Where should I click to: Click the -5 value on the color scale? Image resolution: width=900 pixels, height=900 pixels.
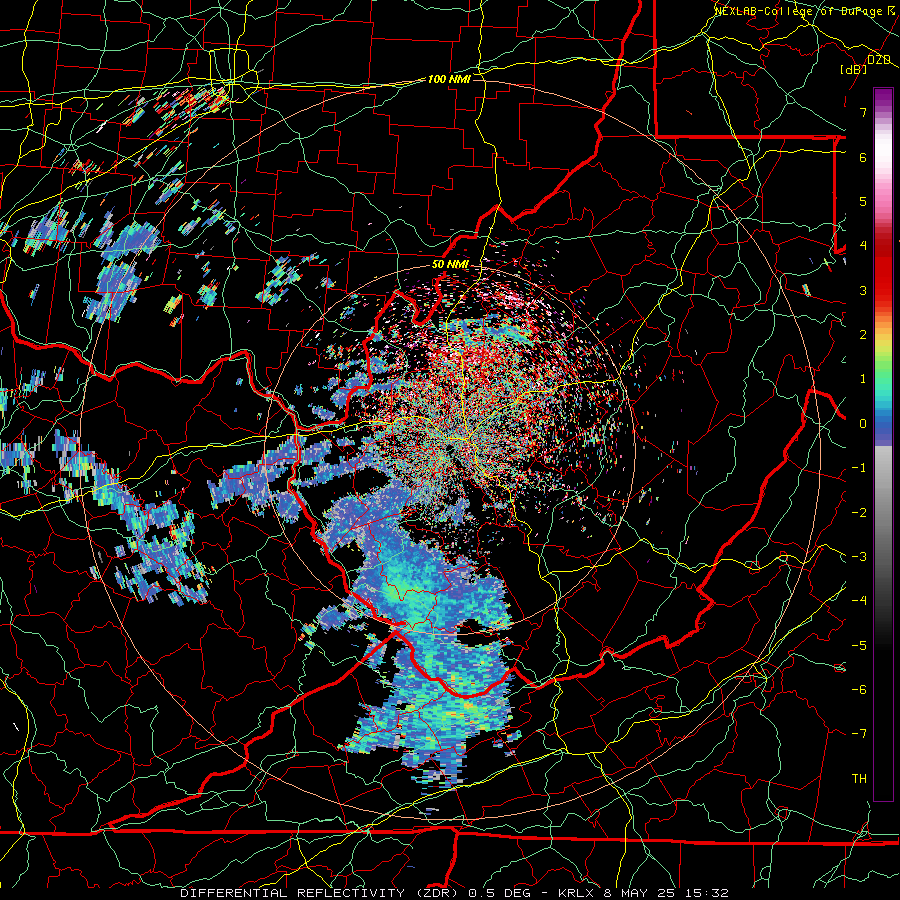[x=859, y=646]
